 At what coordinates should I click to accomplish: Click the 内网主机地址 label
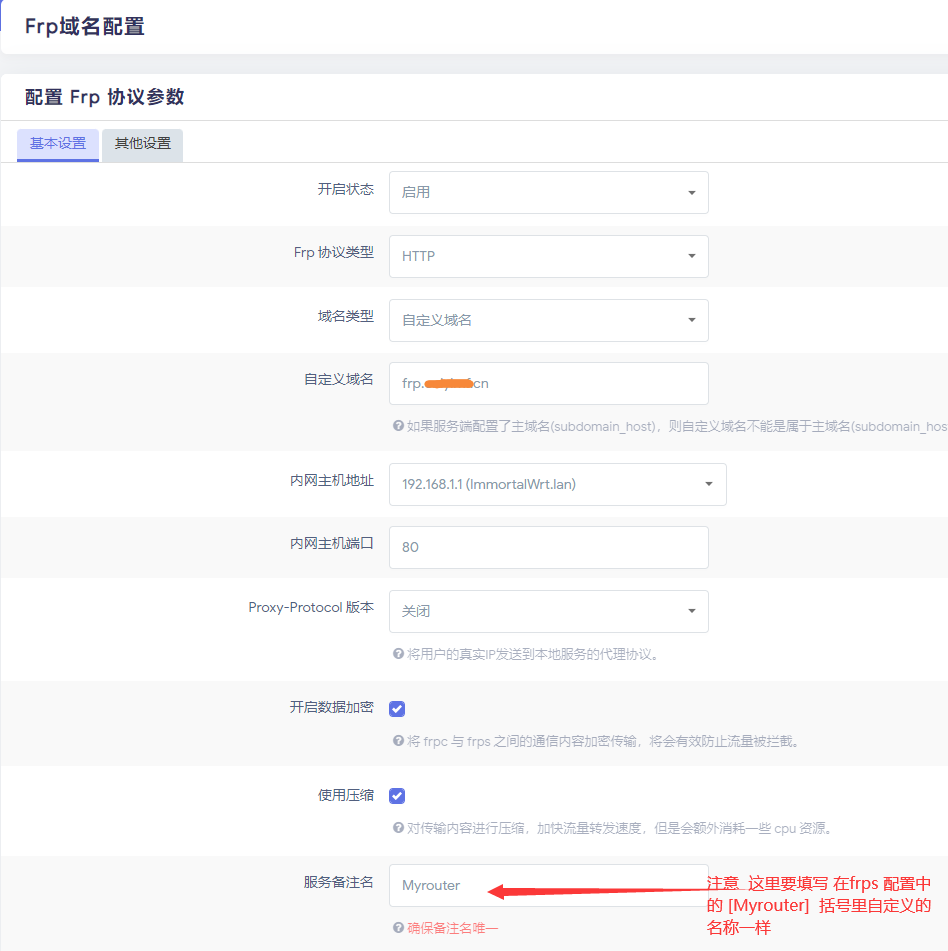pos(331,480)
